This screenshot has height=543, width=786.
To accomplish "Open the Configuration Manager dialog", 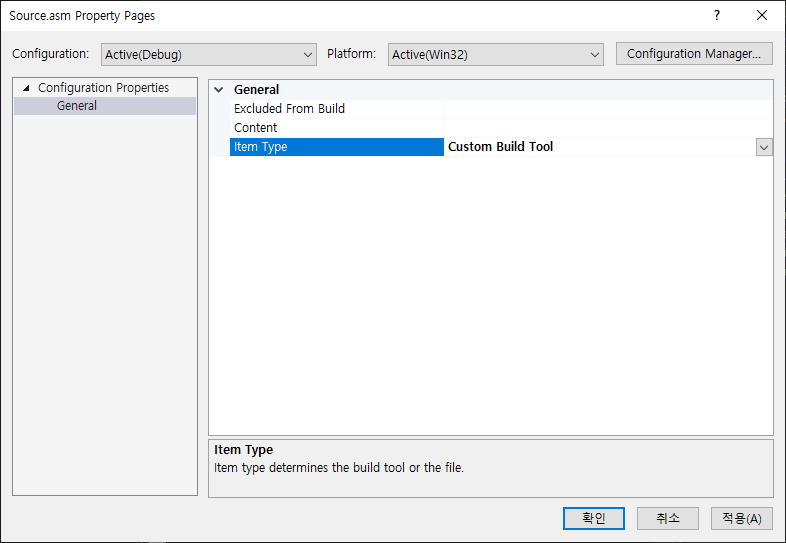I will tap(694, 54).
